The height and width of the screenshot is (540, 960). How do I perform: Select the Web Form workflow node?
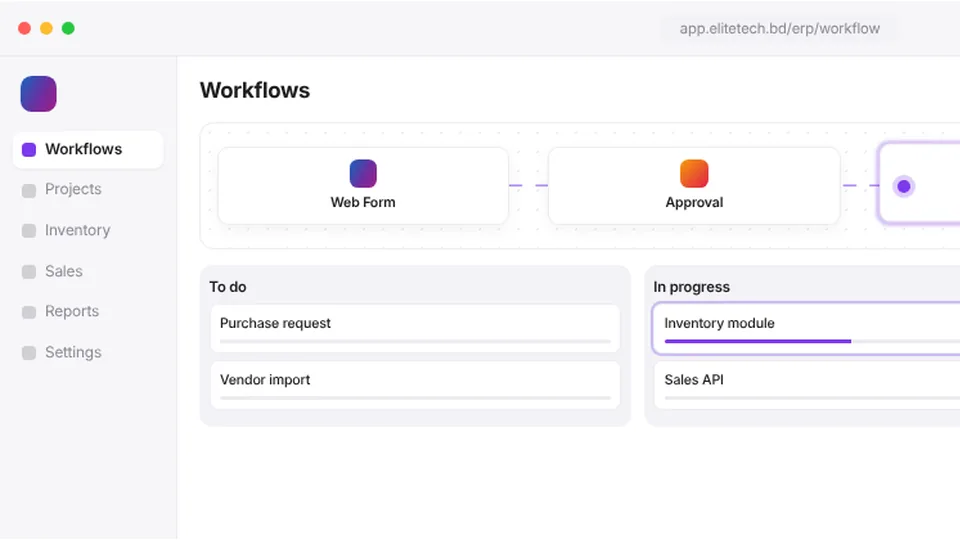[363, 186]
